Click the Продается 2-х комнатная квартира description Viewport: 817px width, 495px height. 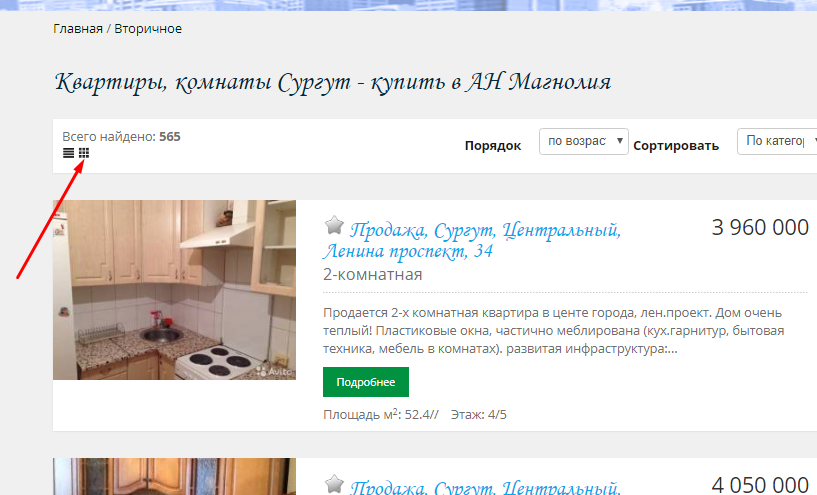[553, 330]
